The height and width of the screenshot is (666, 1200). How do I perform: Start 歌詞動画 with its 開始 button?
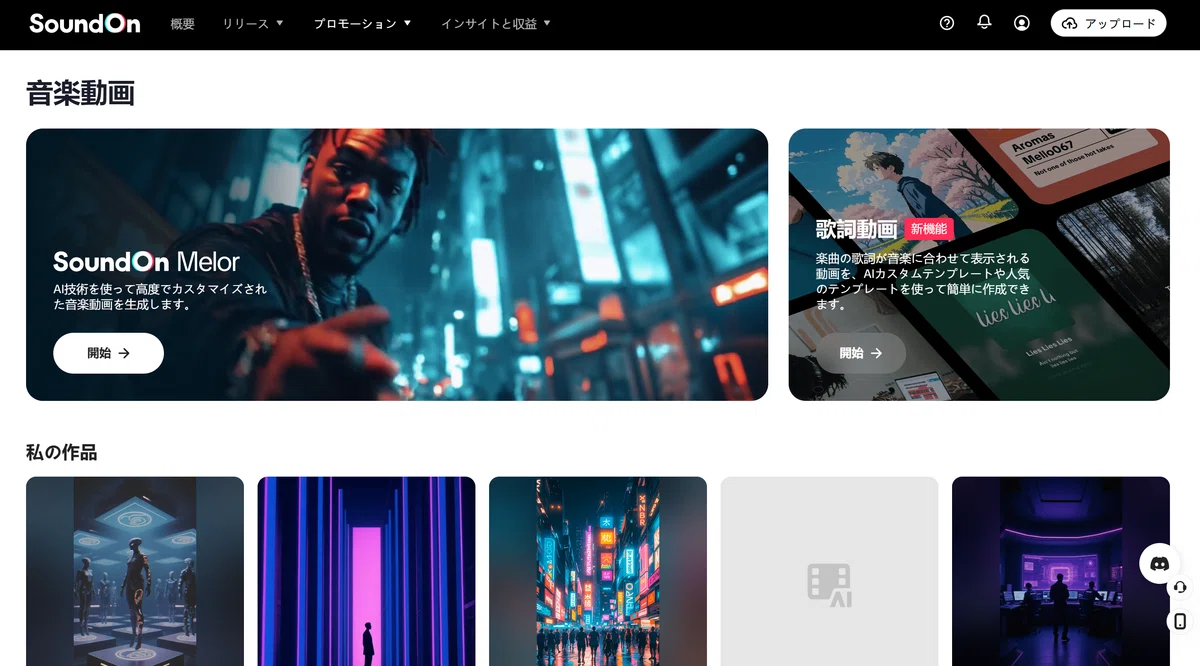tap(861, 353)
